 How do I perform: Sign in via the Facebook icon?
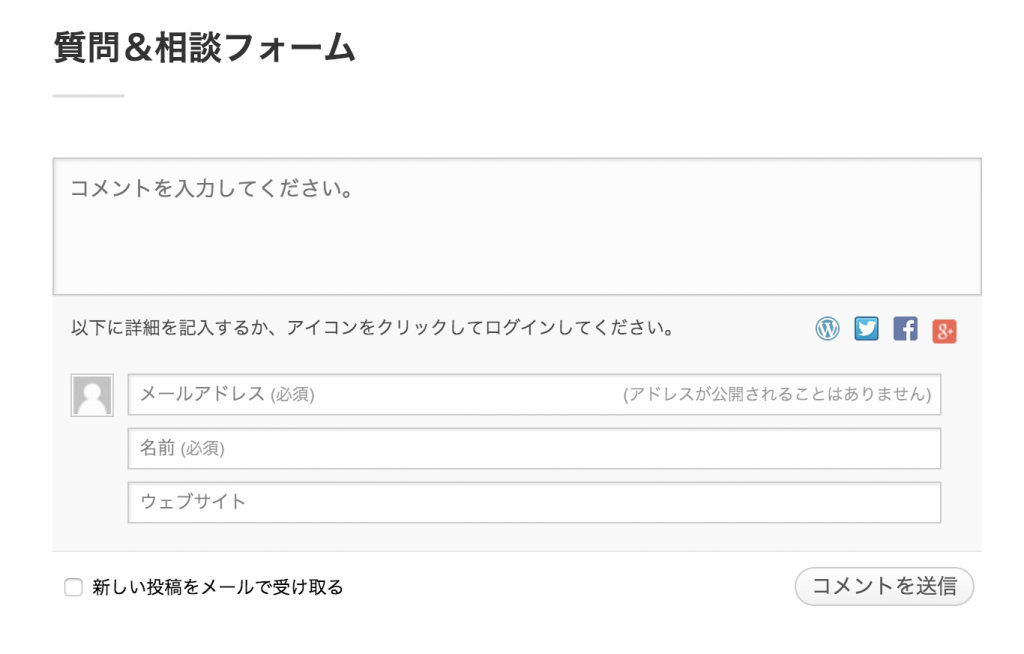click(x=905, y=329)
